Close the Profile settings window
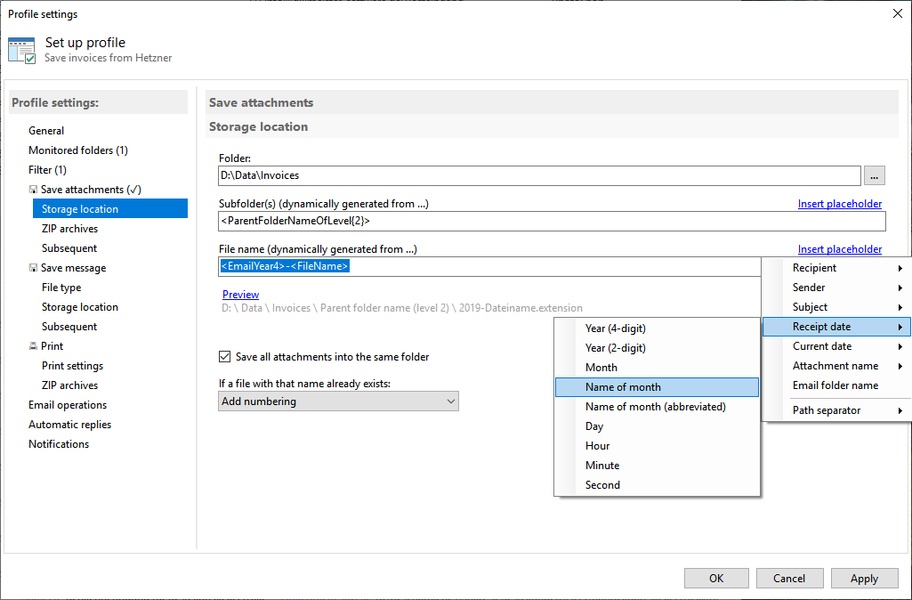This screenshot has height=600, width=912. [895, 14]
